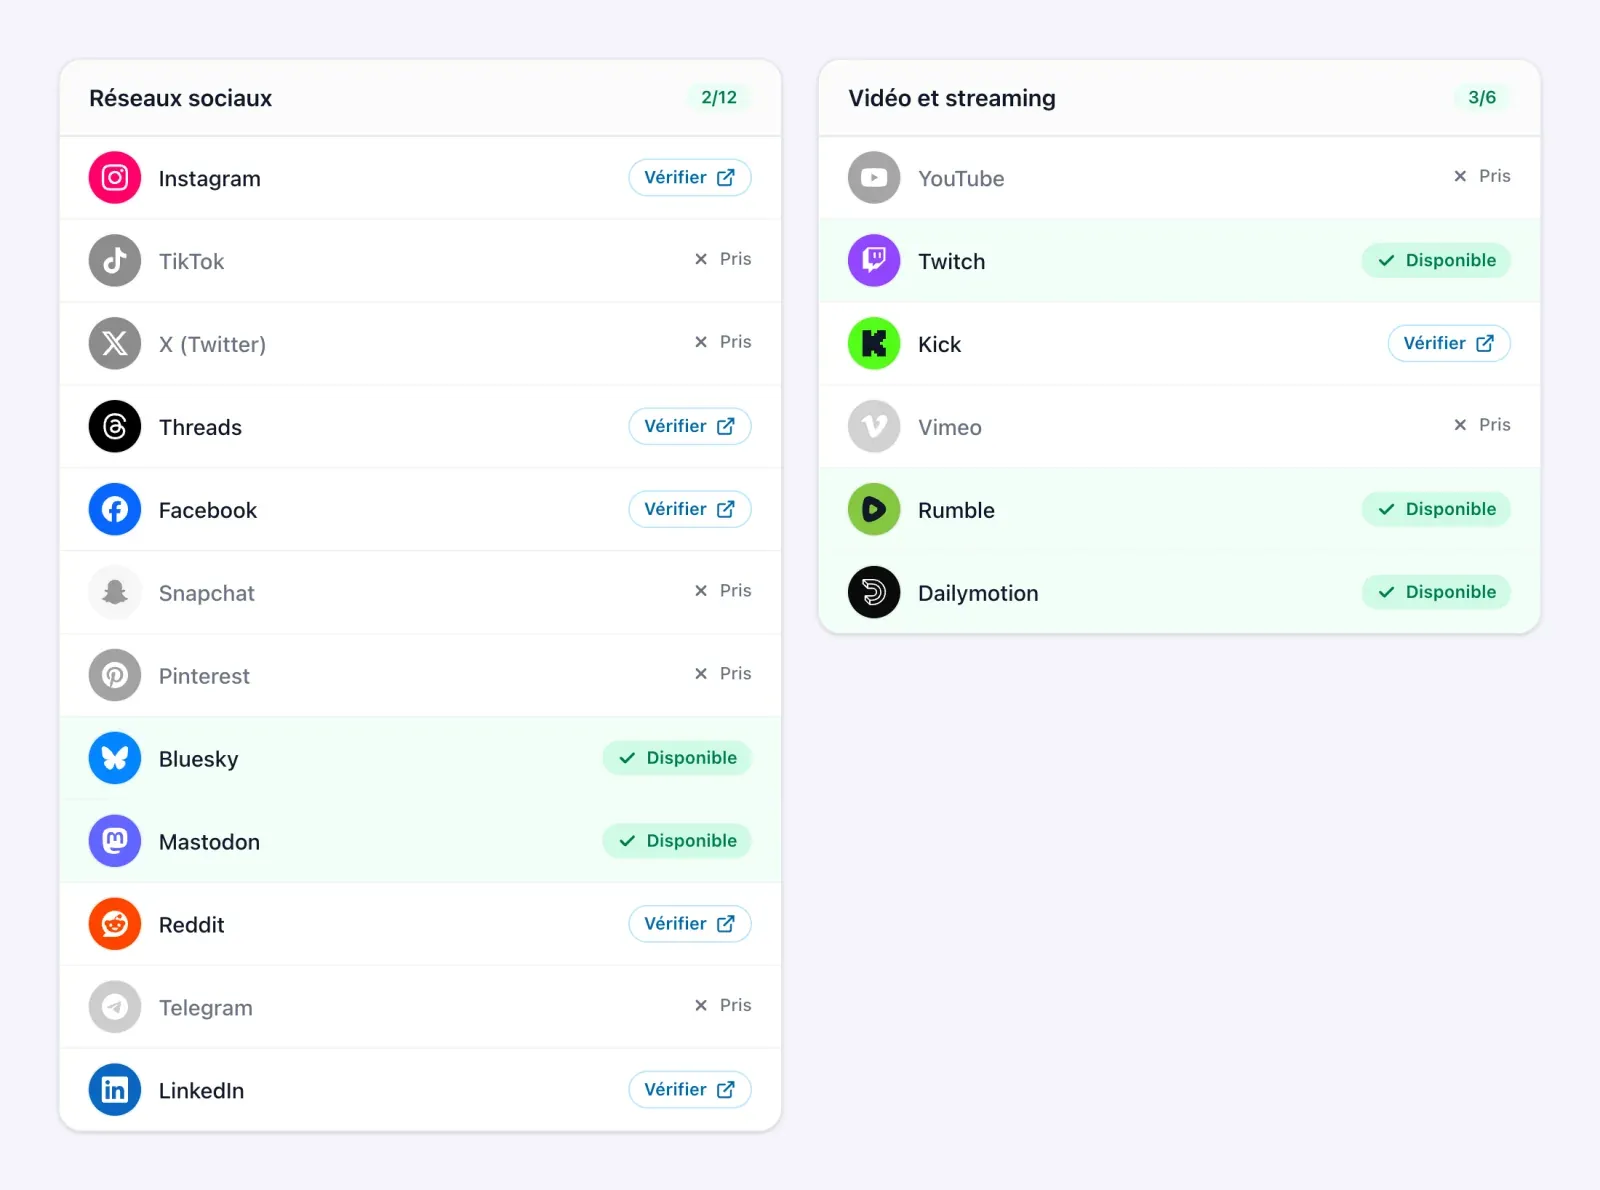Click the Rumble logo icon

click(874, 510)
